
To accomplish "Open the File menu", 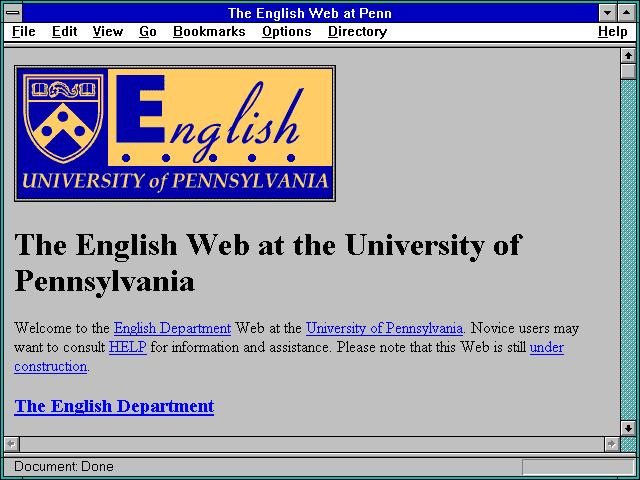I will 24,31.
